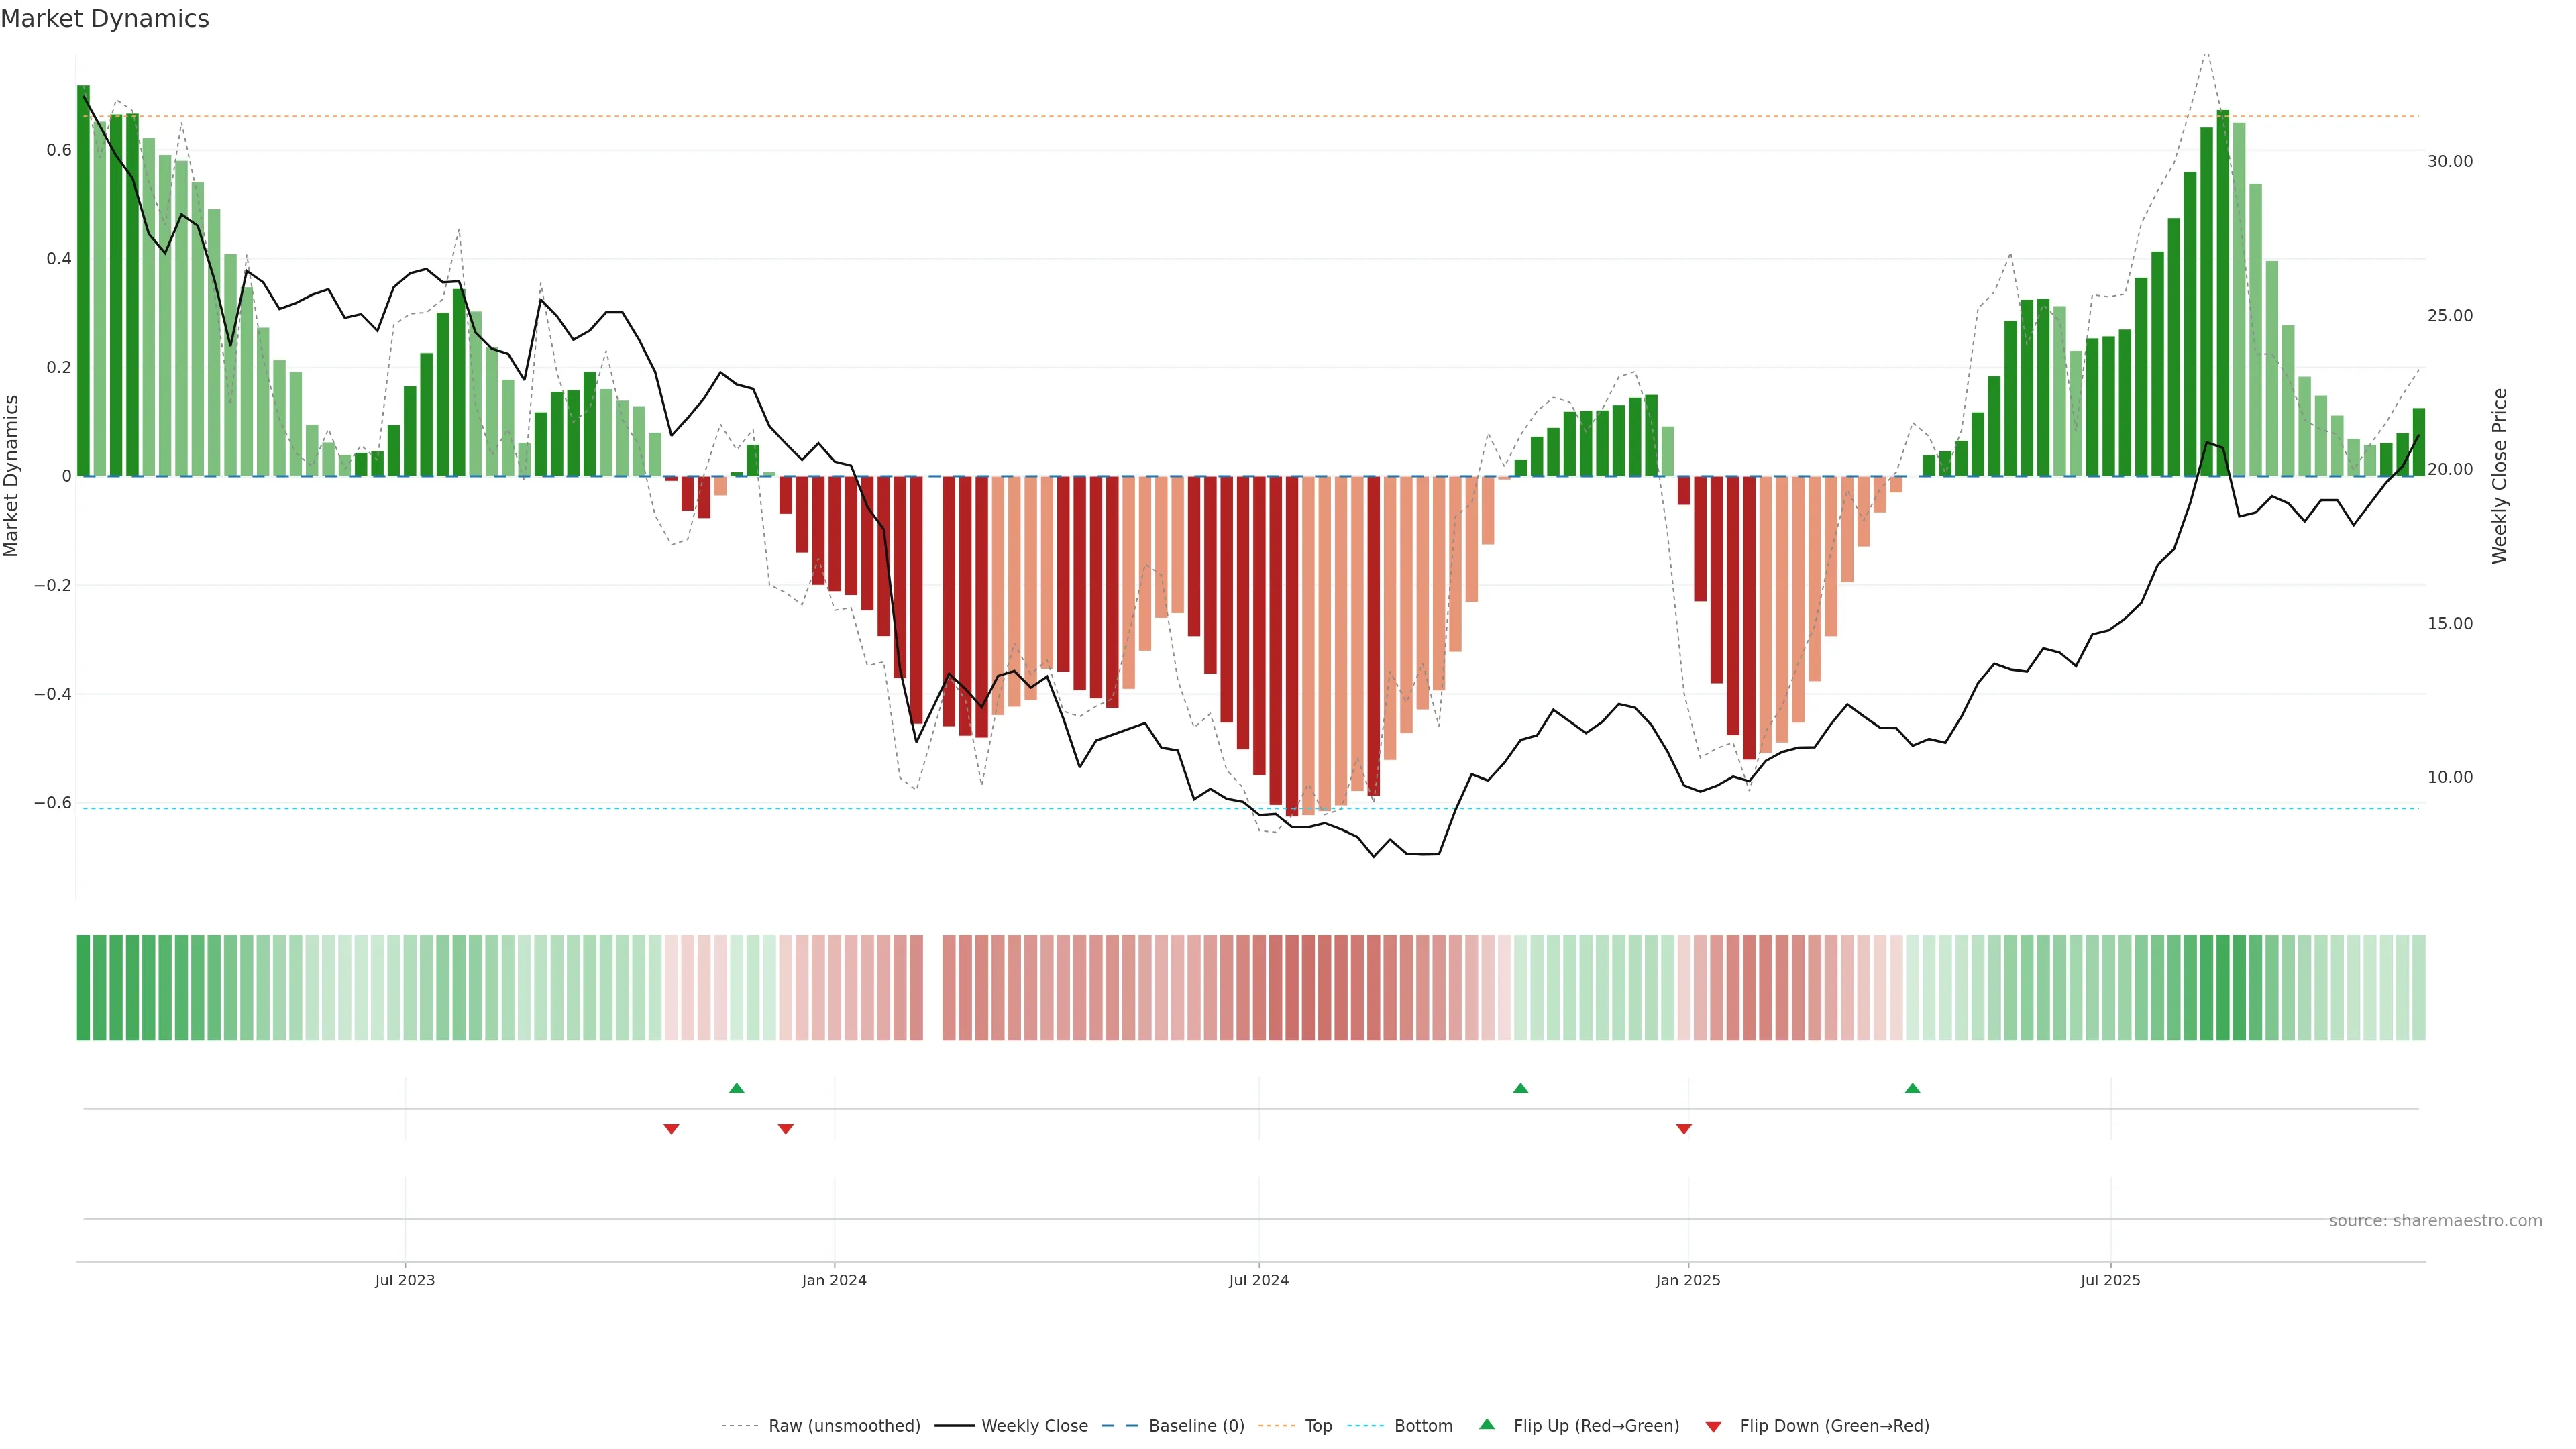Click the second red flip-down marker before Jan 2024

pos(785,1129)
